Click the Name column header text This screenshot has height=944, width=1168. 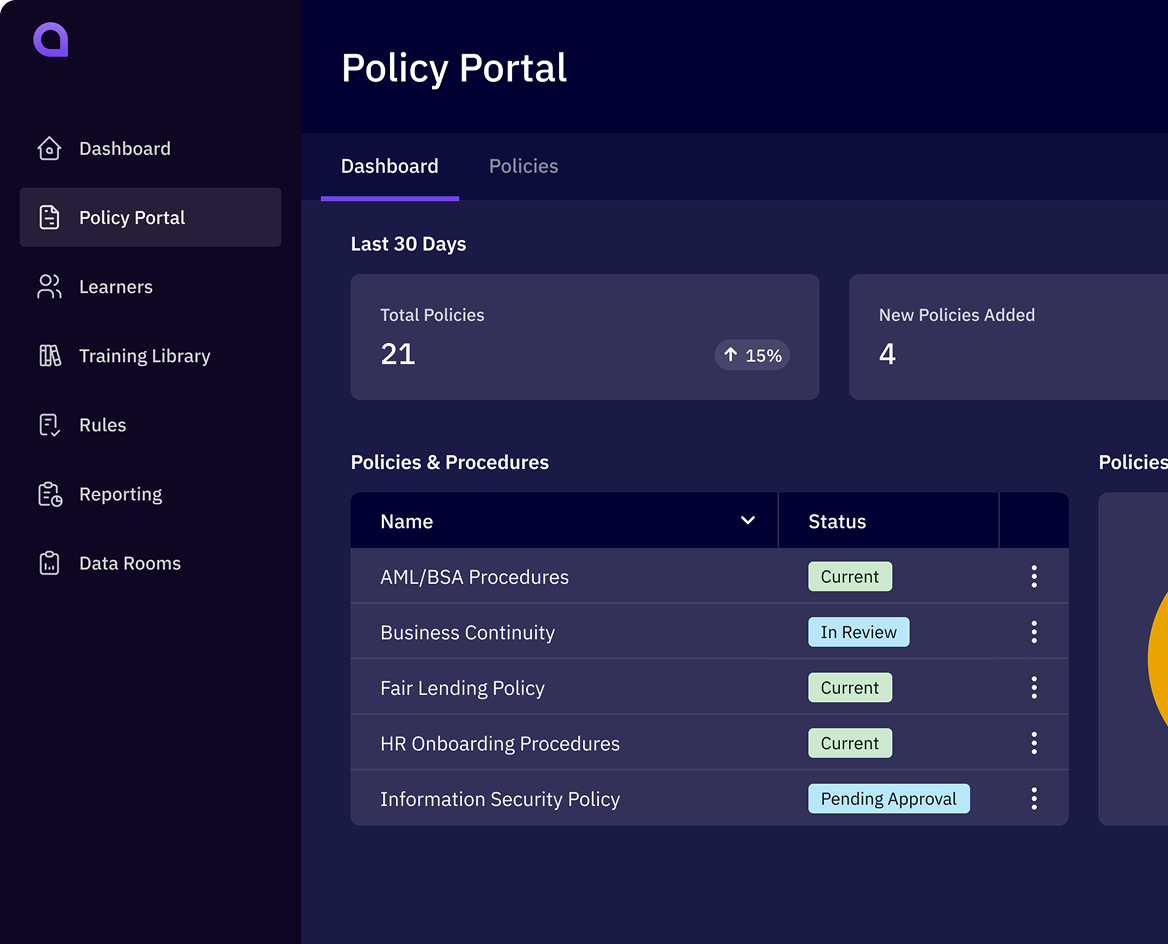407,521
